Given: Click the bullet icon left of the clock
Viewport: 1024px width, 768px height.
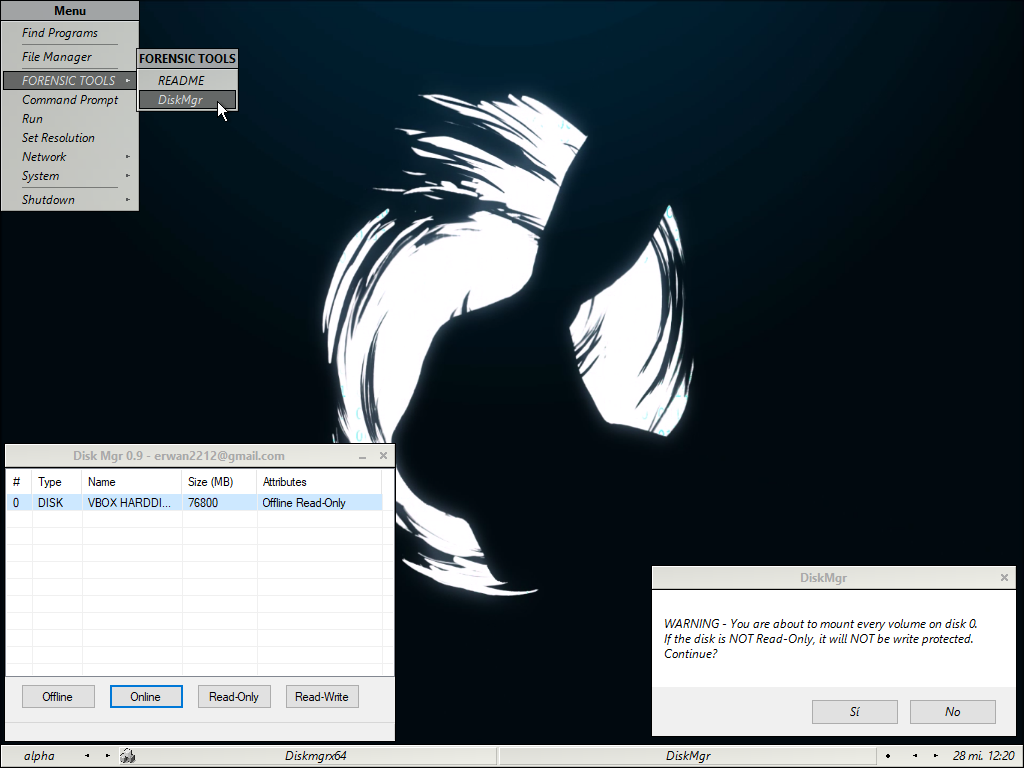Looking at the screenshot, I should (888, 756).
